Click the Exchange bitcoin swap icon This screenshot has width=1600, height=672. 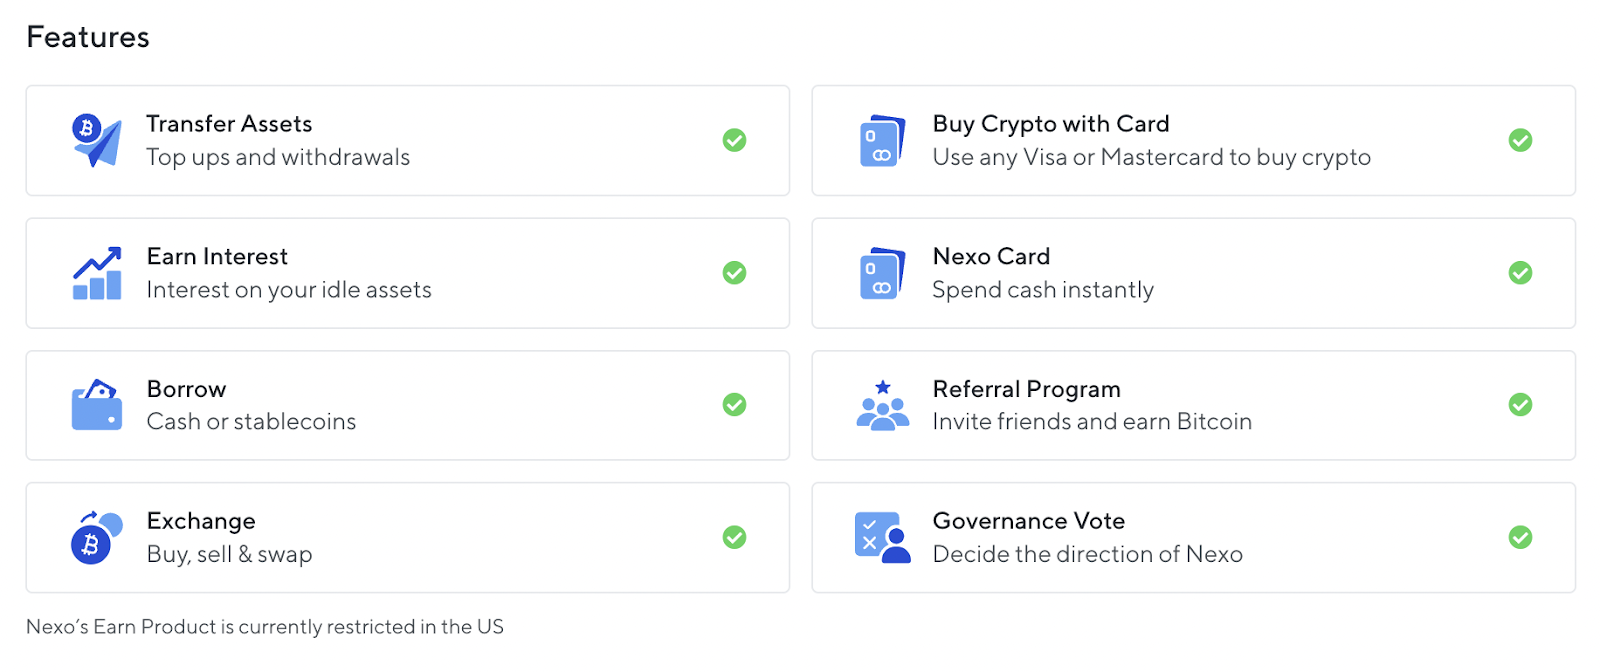tap(97, 538)
